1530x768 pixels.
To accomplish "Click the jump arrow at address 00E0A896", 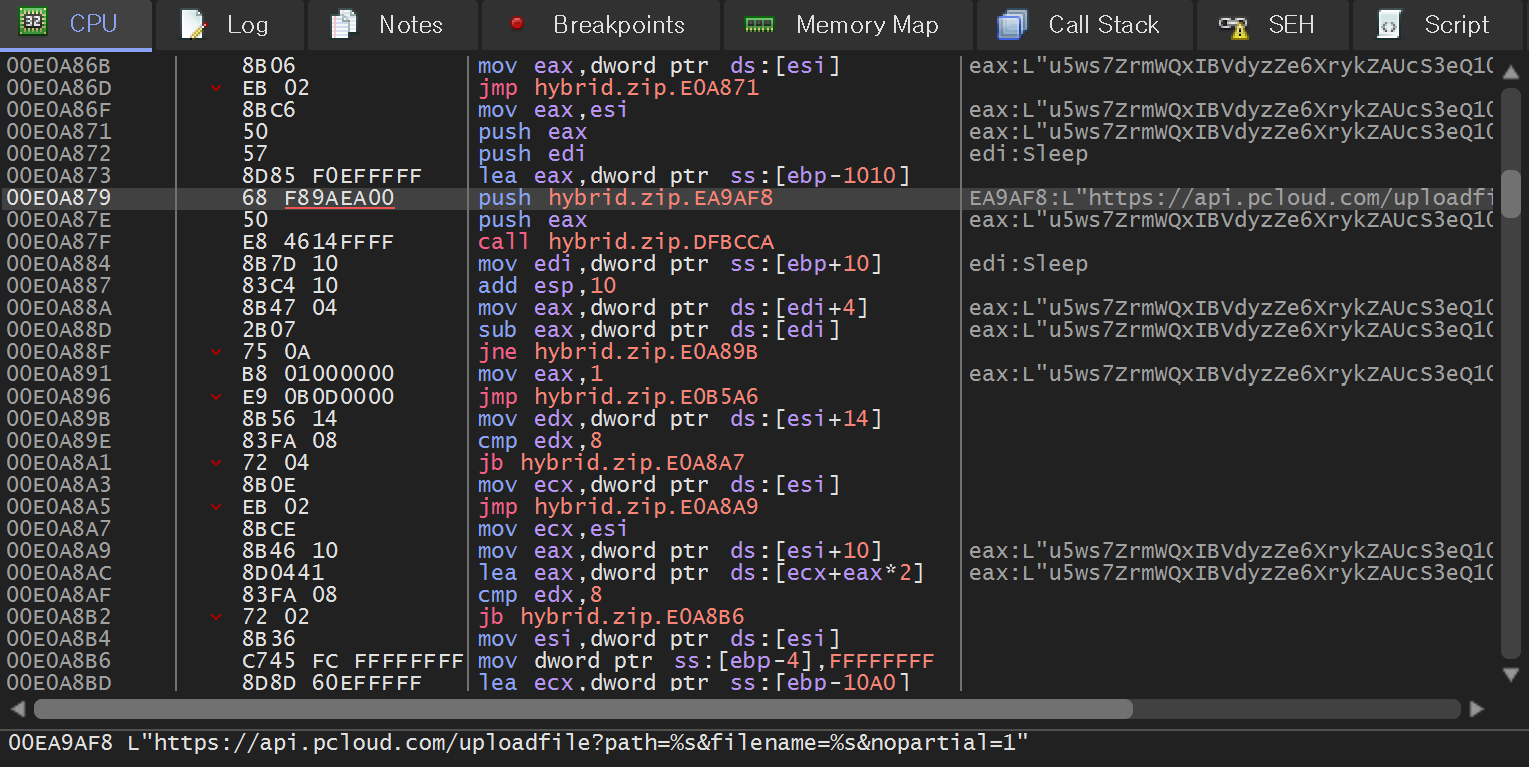I will [x=216, y=397].
